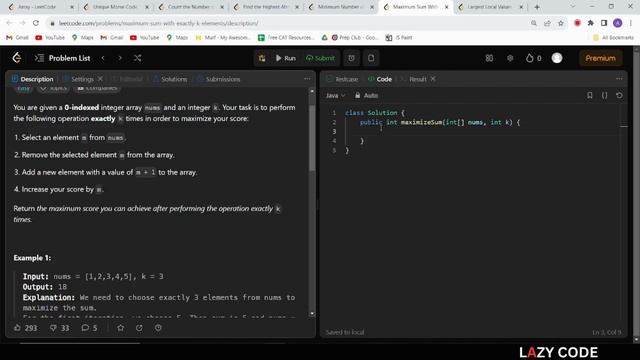Go to the previous problem arrow
This screenshot has height=360, width=640.
(103, 58)
